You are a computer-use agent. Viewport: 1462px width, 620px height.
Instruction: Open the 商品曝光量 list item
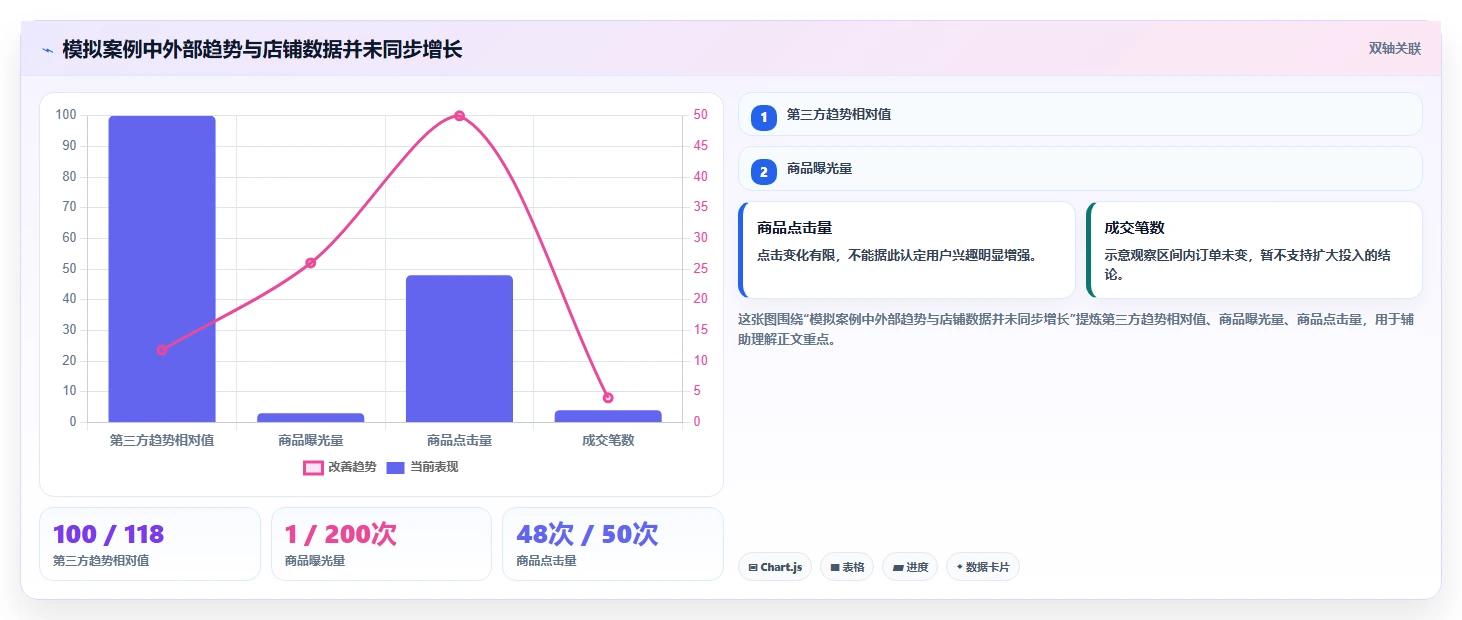1080,168
